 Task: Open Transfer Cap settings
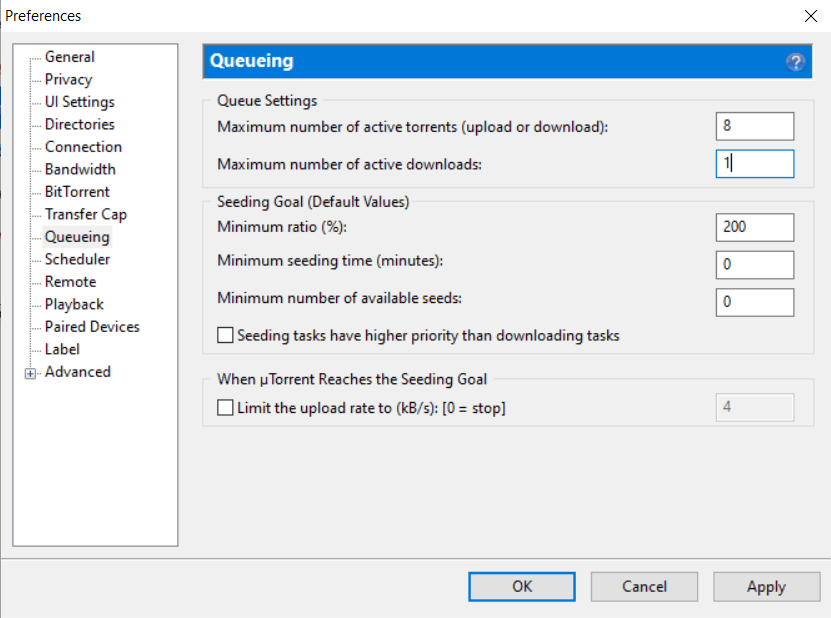pos(85,214)
